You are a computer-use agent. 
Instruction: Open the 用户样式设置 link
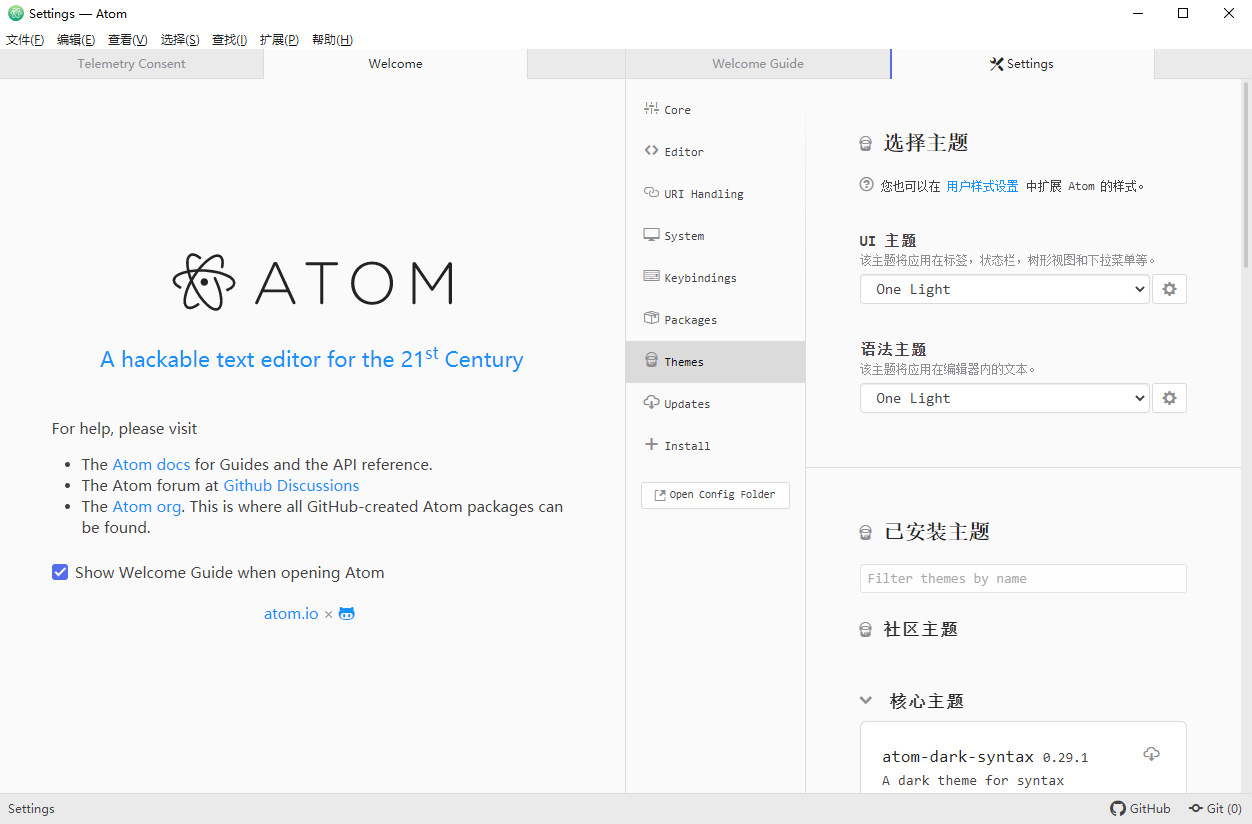point(982,186)
